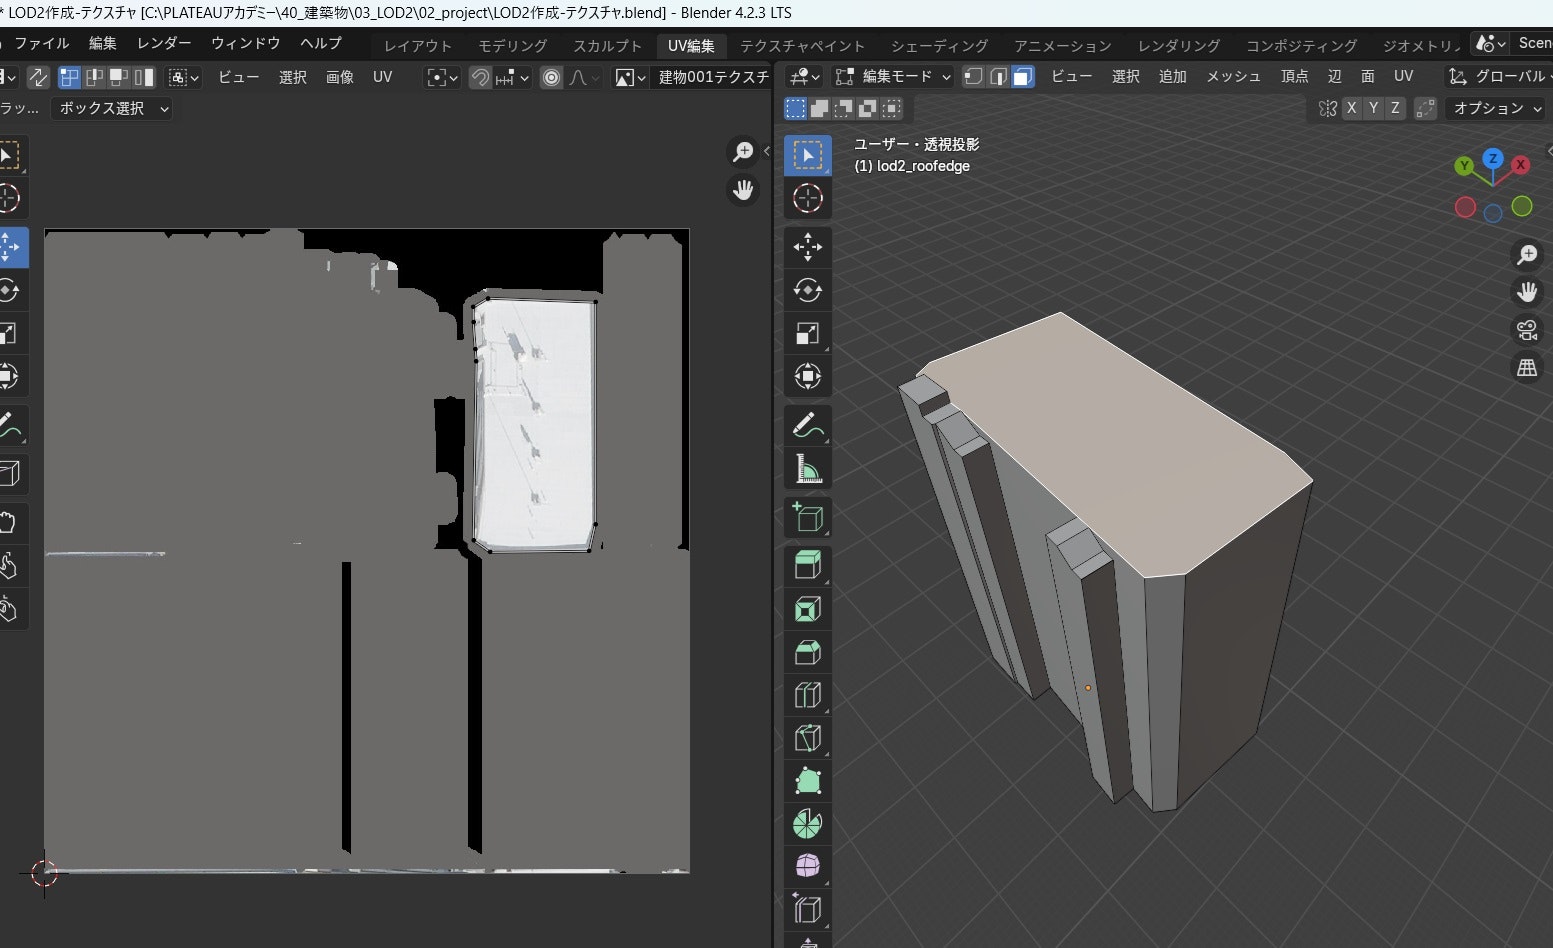1553x948 pixels.
Task: Click the Spin tool icon
Action: [807, 824]
